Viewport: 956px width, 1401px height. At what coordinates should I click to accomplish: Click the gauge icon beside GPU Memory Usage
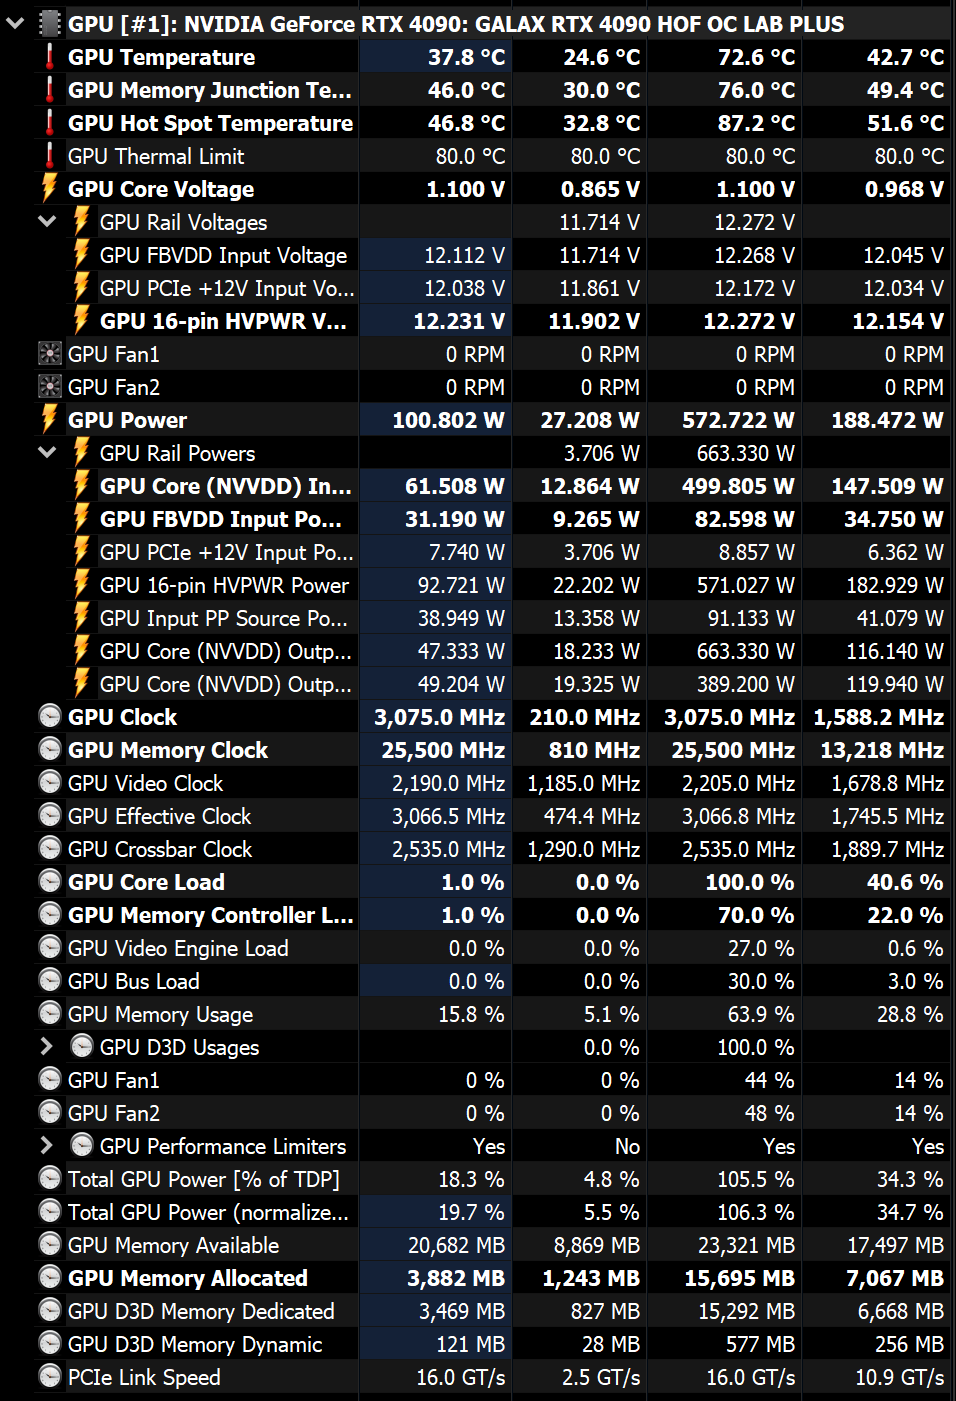[50, 1013]
